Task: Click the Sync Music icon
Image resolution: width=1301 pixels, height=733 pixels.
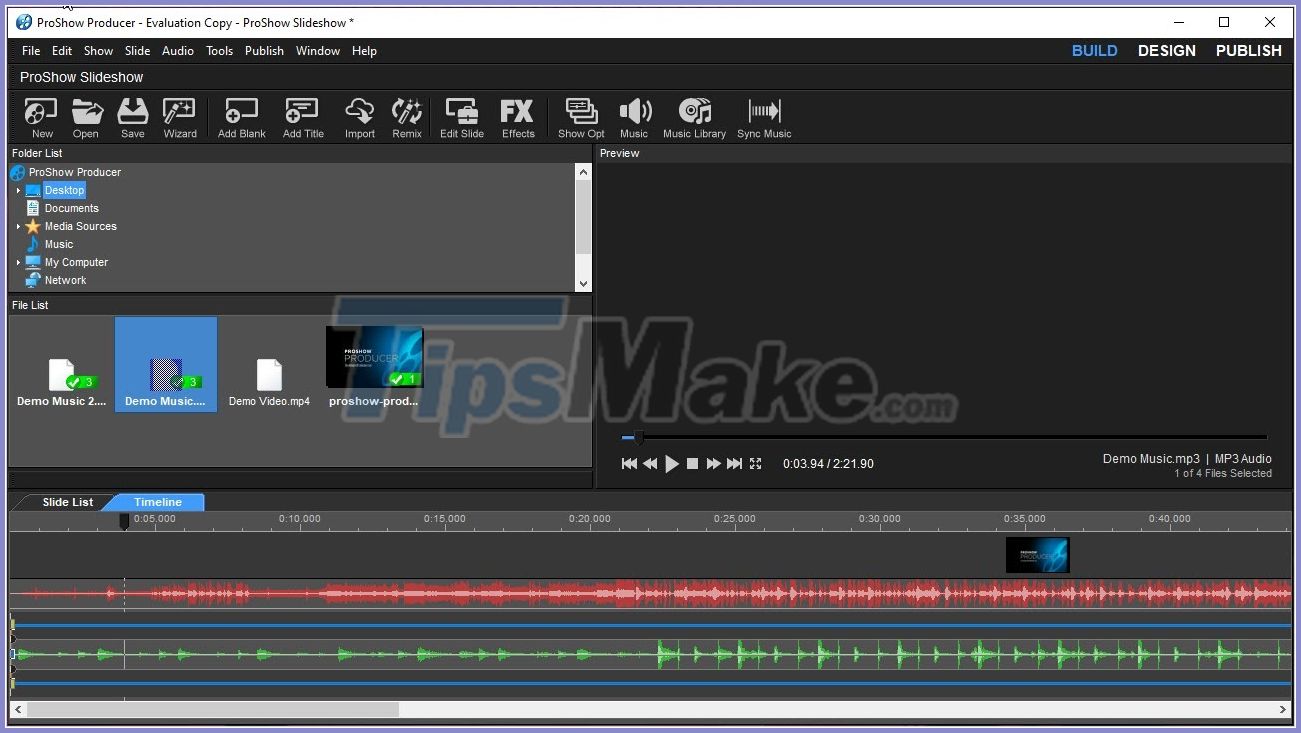Action: [x=763, y=117]
